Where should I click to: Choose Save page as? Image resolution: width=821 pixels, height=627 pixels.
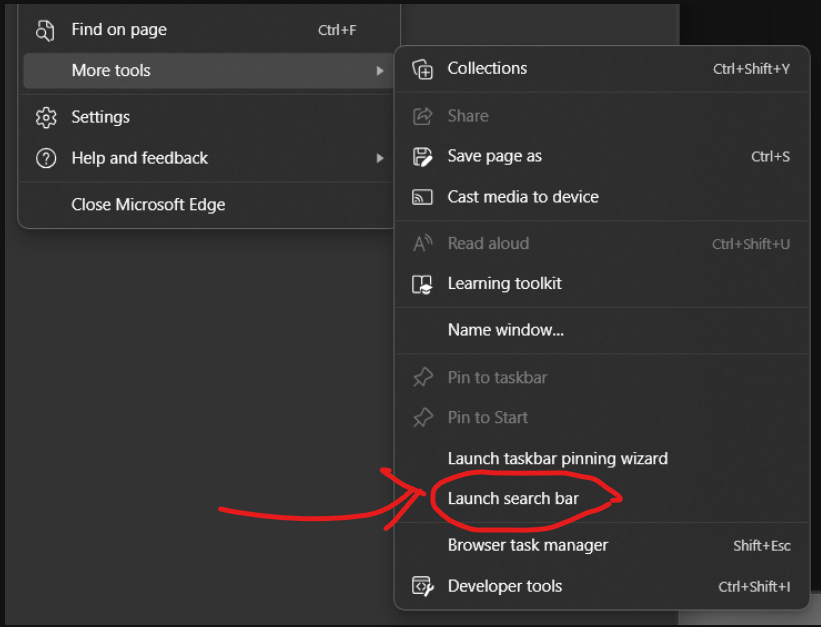click(x=602, y=156)
